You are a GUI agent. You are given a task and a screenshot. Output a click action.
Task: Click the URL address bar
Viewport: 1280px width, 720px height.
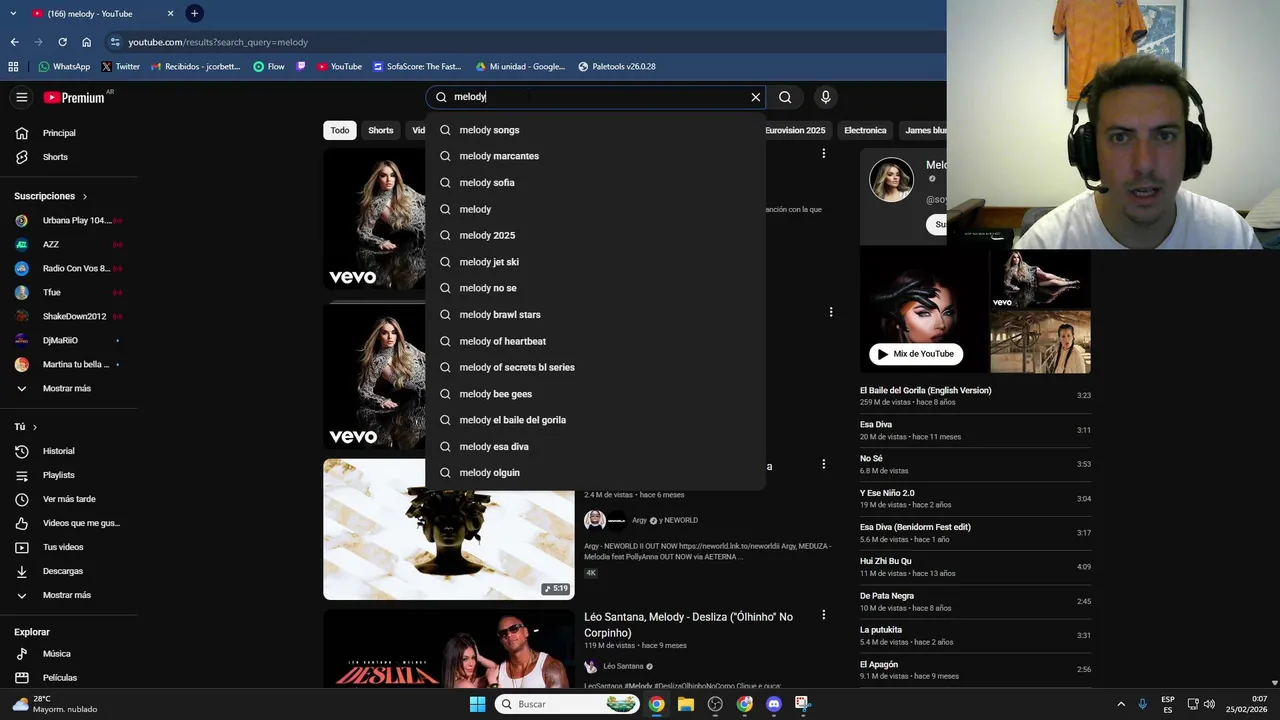[x=520, y=42]
